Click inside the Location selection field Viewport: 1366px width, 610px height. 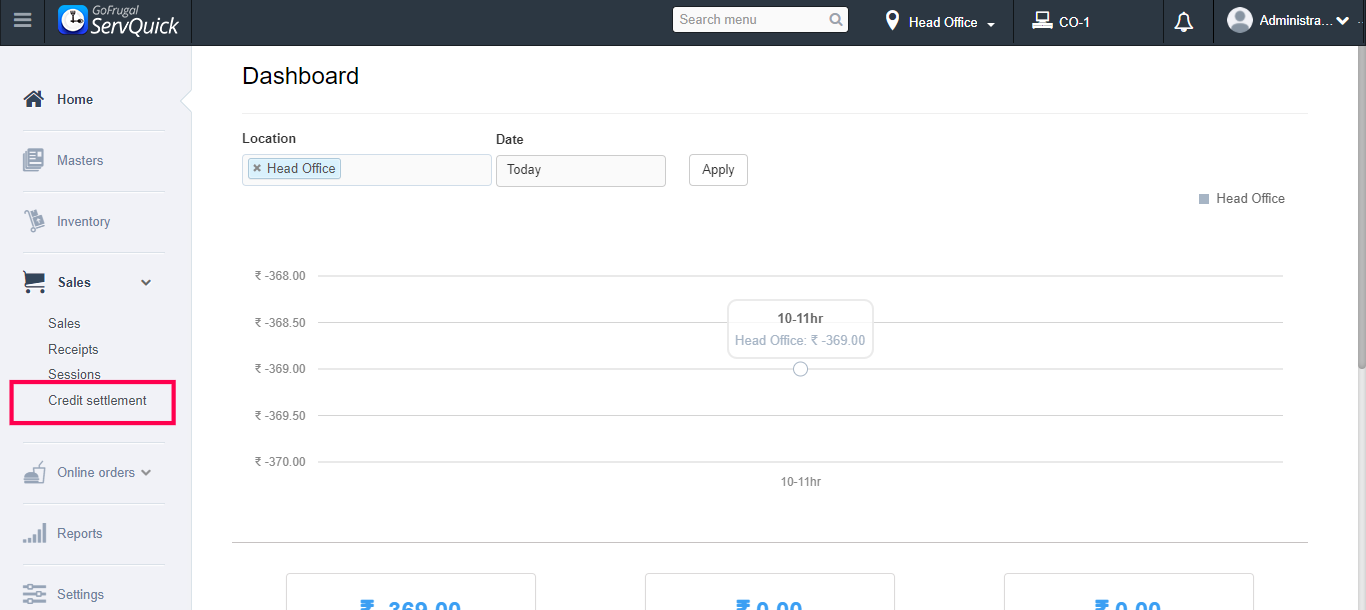pyautogui.click(x=367, y=170)
